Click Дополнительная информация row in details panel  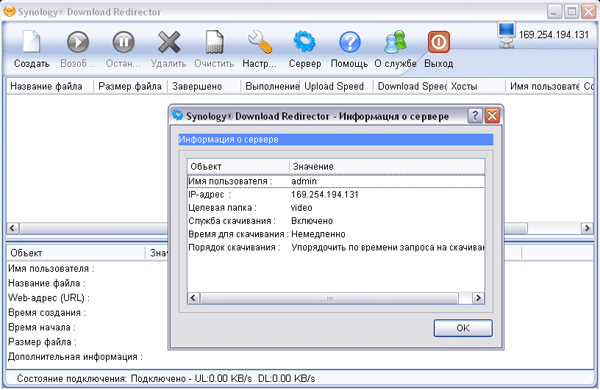coord(75,357)
